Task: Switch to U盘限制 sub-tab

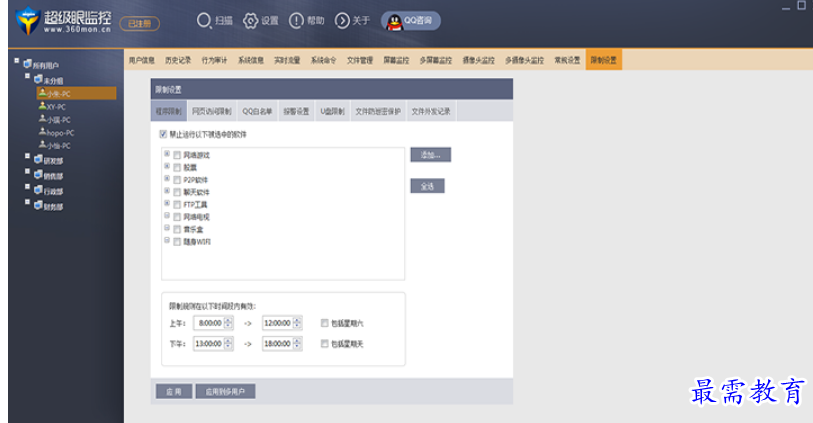Action: tap(332, 111)
